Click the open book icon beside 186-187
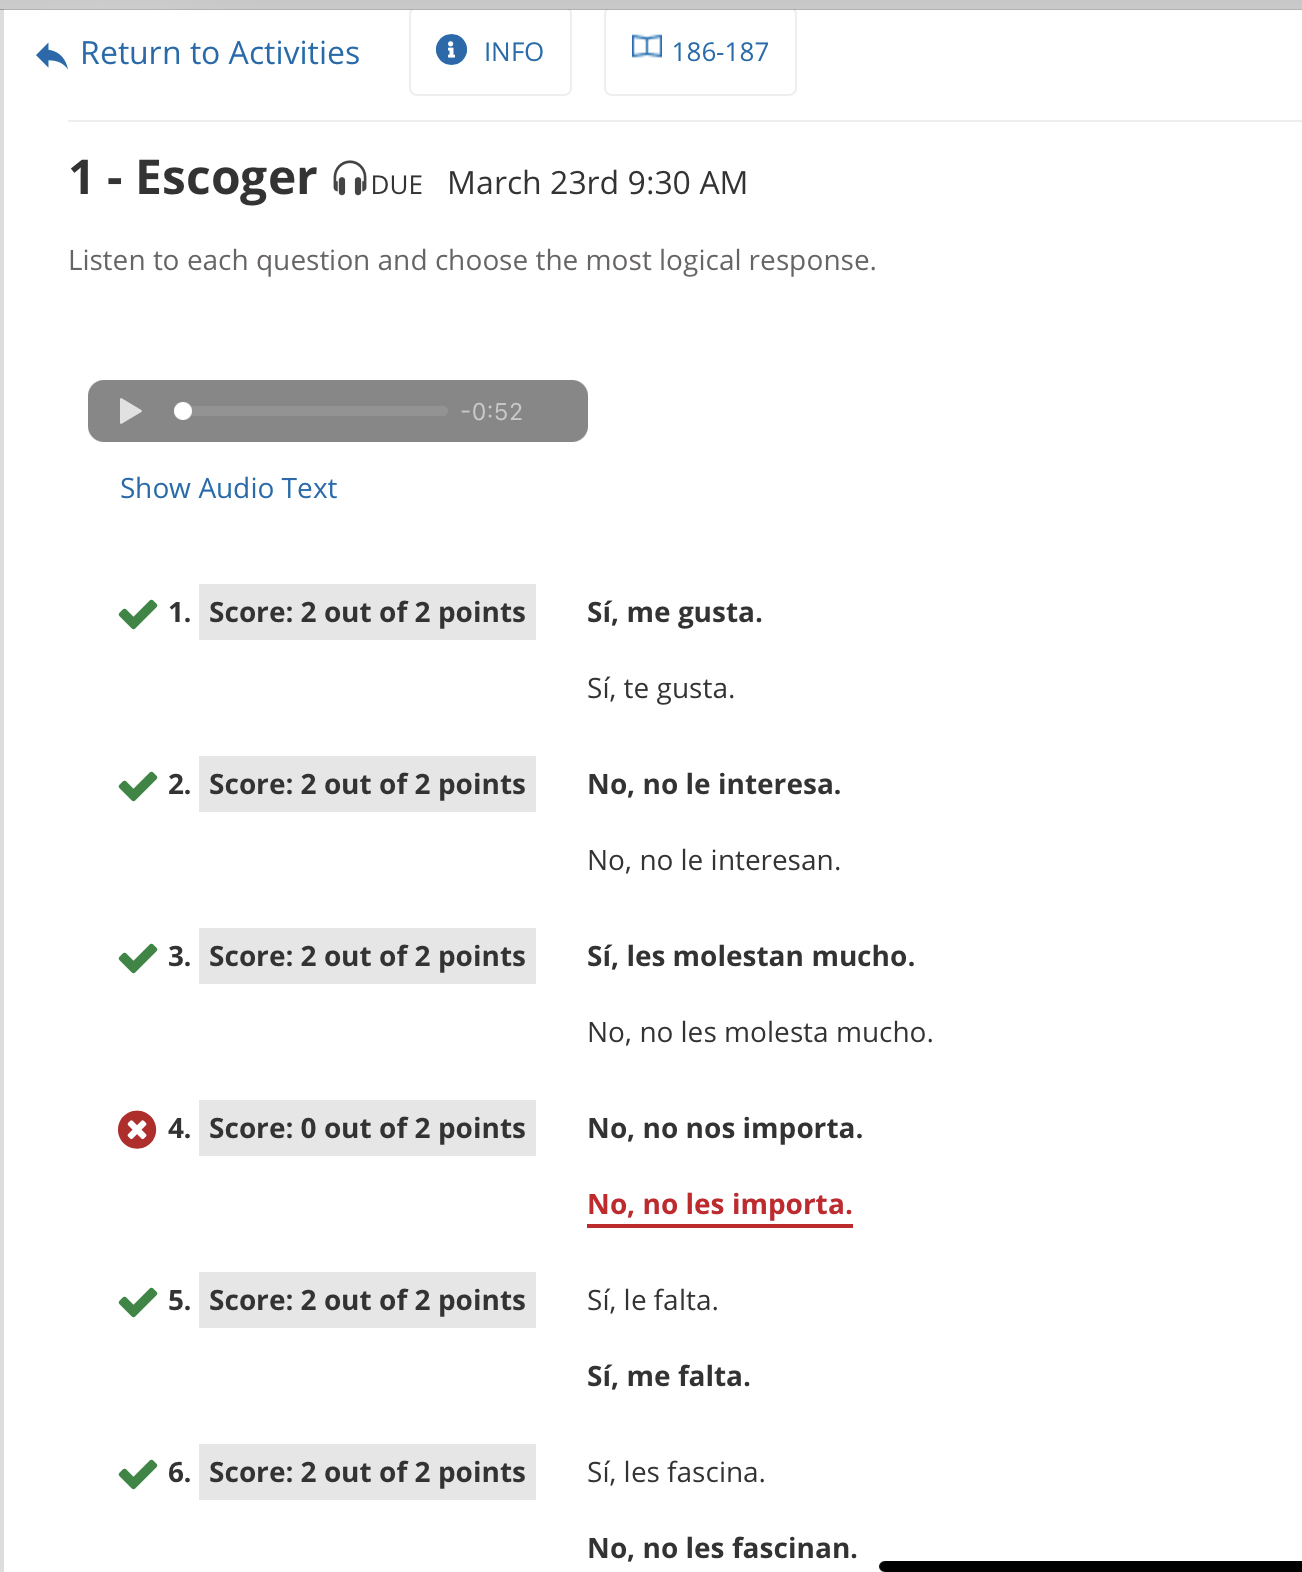Image resolution: width=1302 pixels, height=1572 pixels. coord(646,47)
